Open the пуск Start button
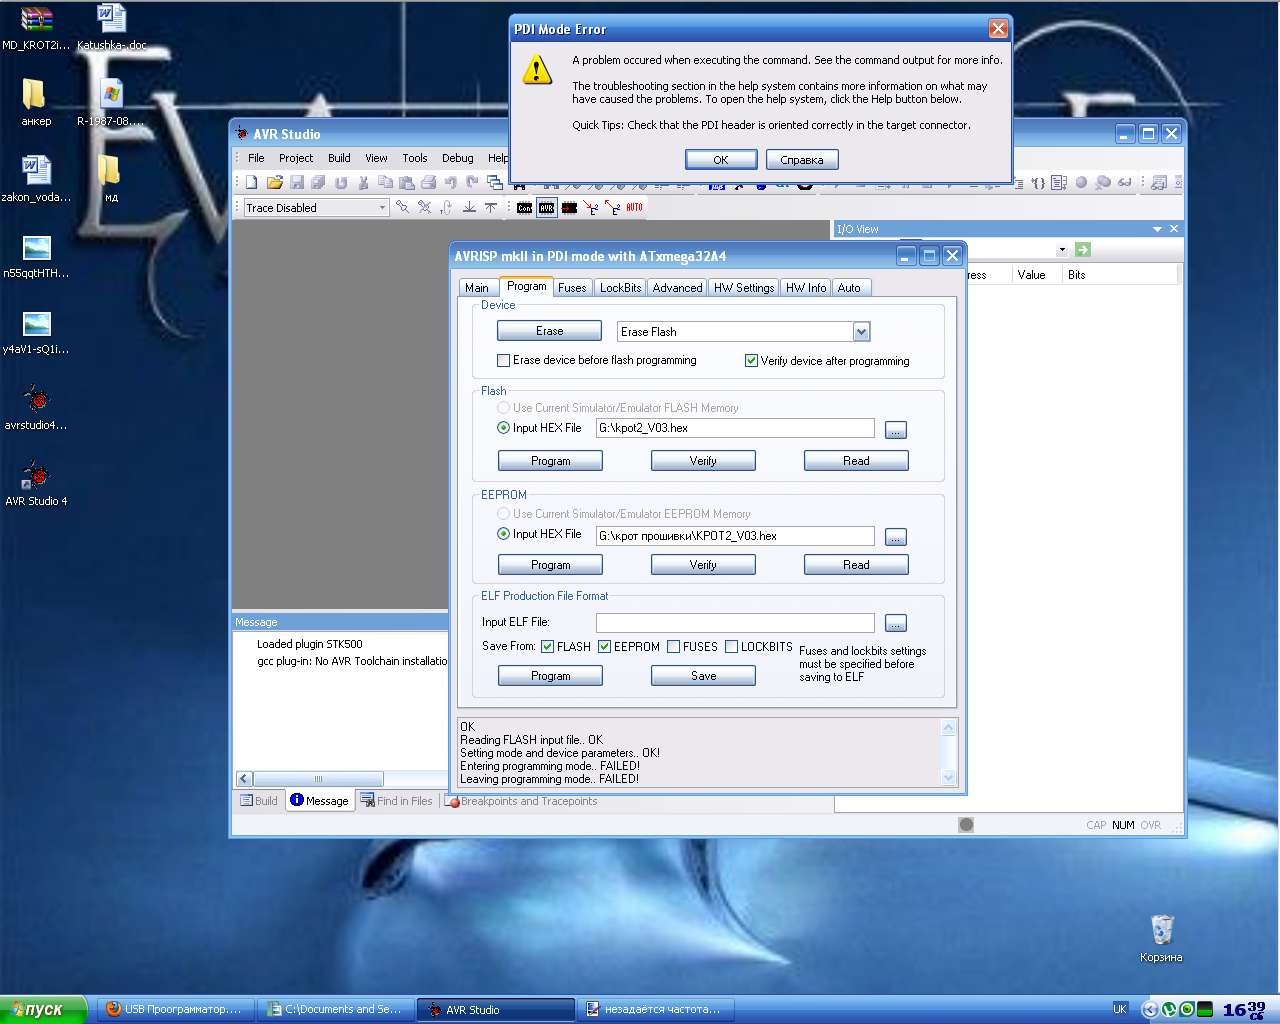Viewport: 1280px width, 1024px height. (x=43, y=1009)
